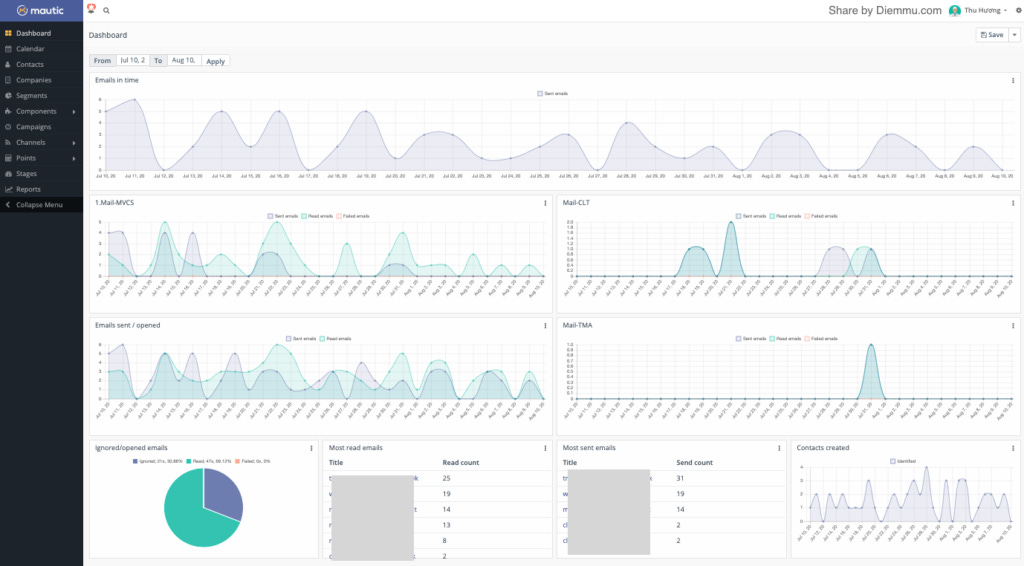The height and width of the screenshot is (566, 1024).
Task: Click the Points sidebar icon
Action: (8, 158)
